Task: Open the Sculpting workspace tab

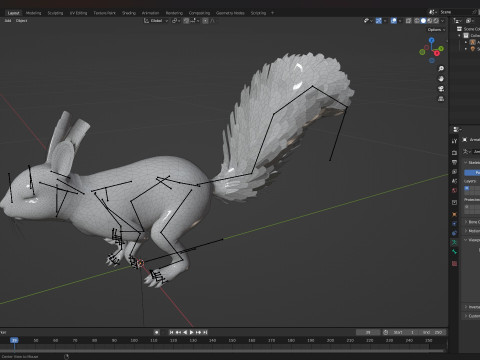Action: click(55, 13)
